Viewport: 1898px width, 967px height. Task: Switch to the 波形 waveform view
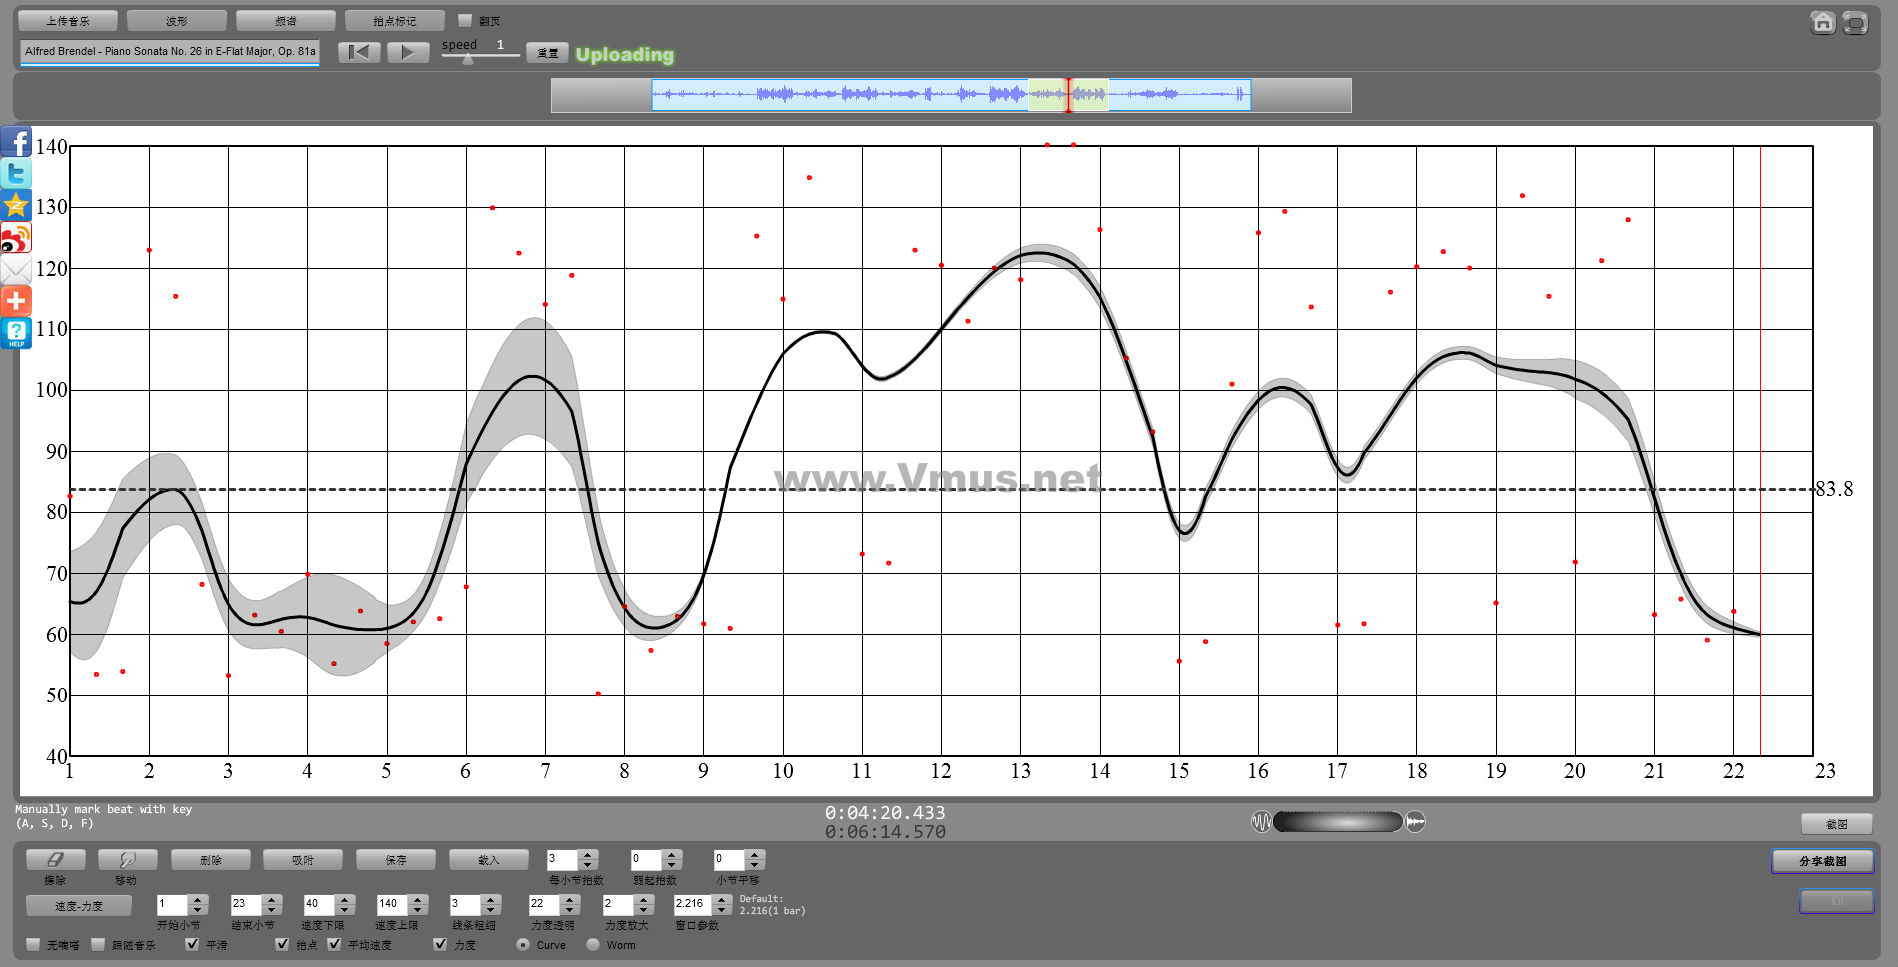coord(177,20)
